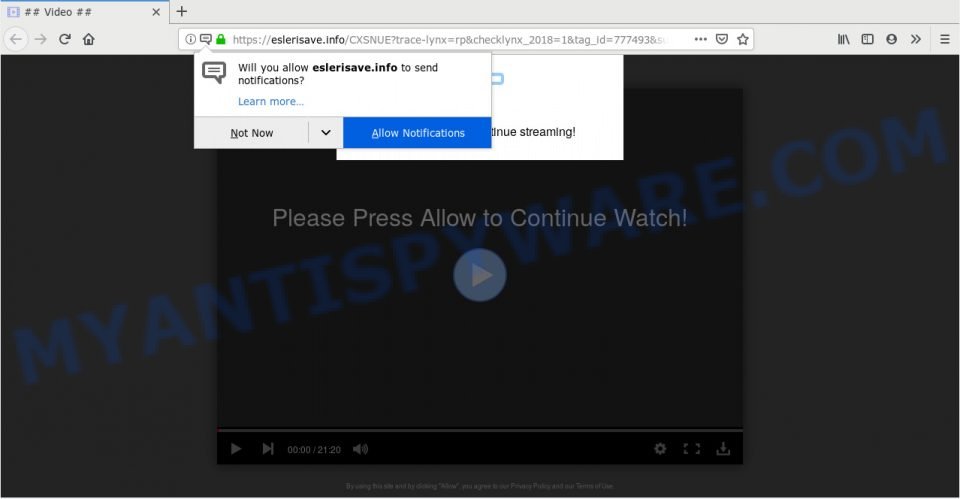960x499 pixels.
Task: Mute the video volume speaker
Action: (361, 449)
